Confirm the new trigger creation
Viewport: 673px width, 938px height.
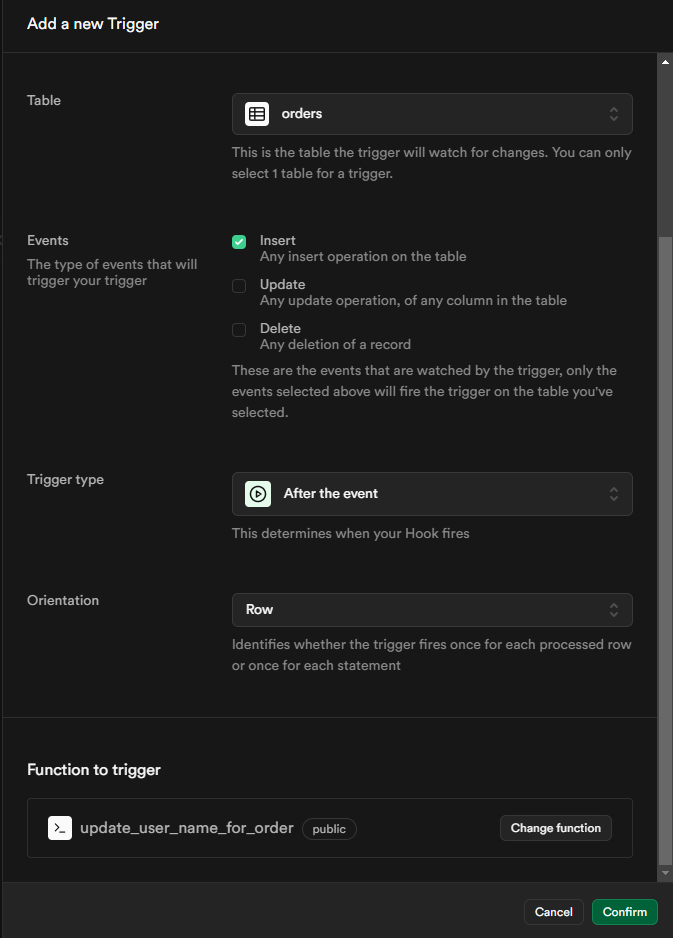624,911
